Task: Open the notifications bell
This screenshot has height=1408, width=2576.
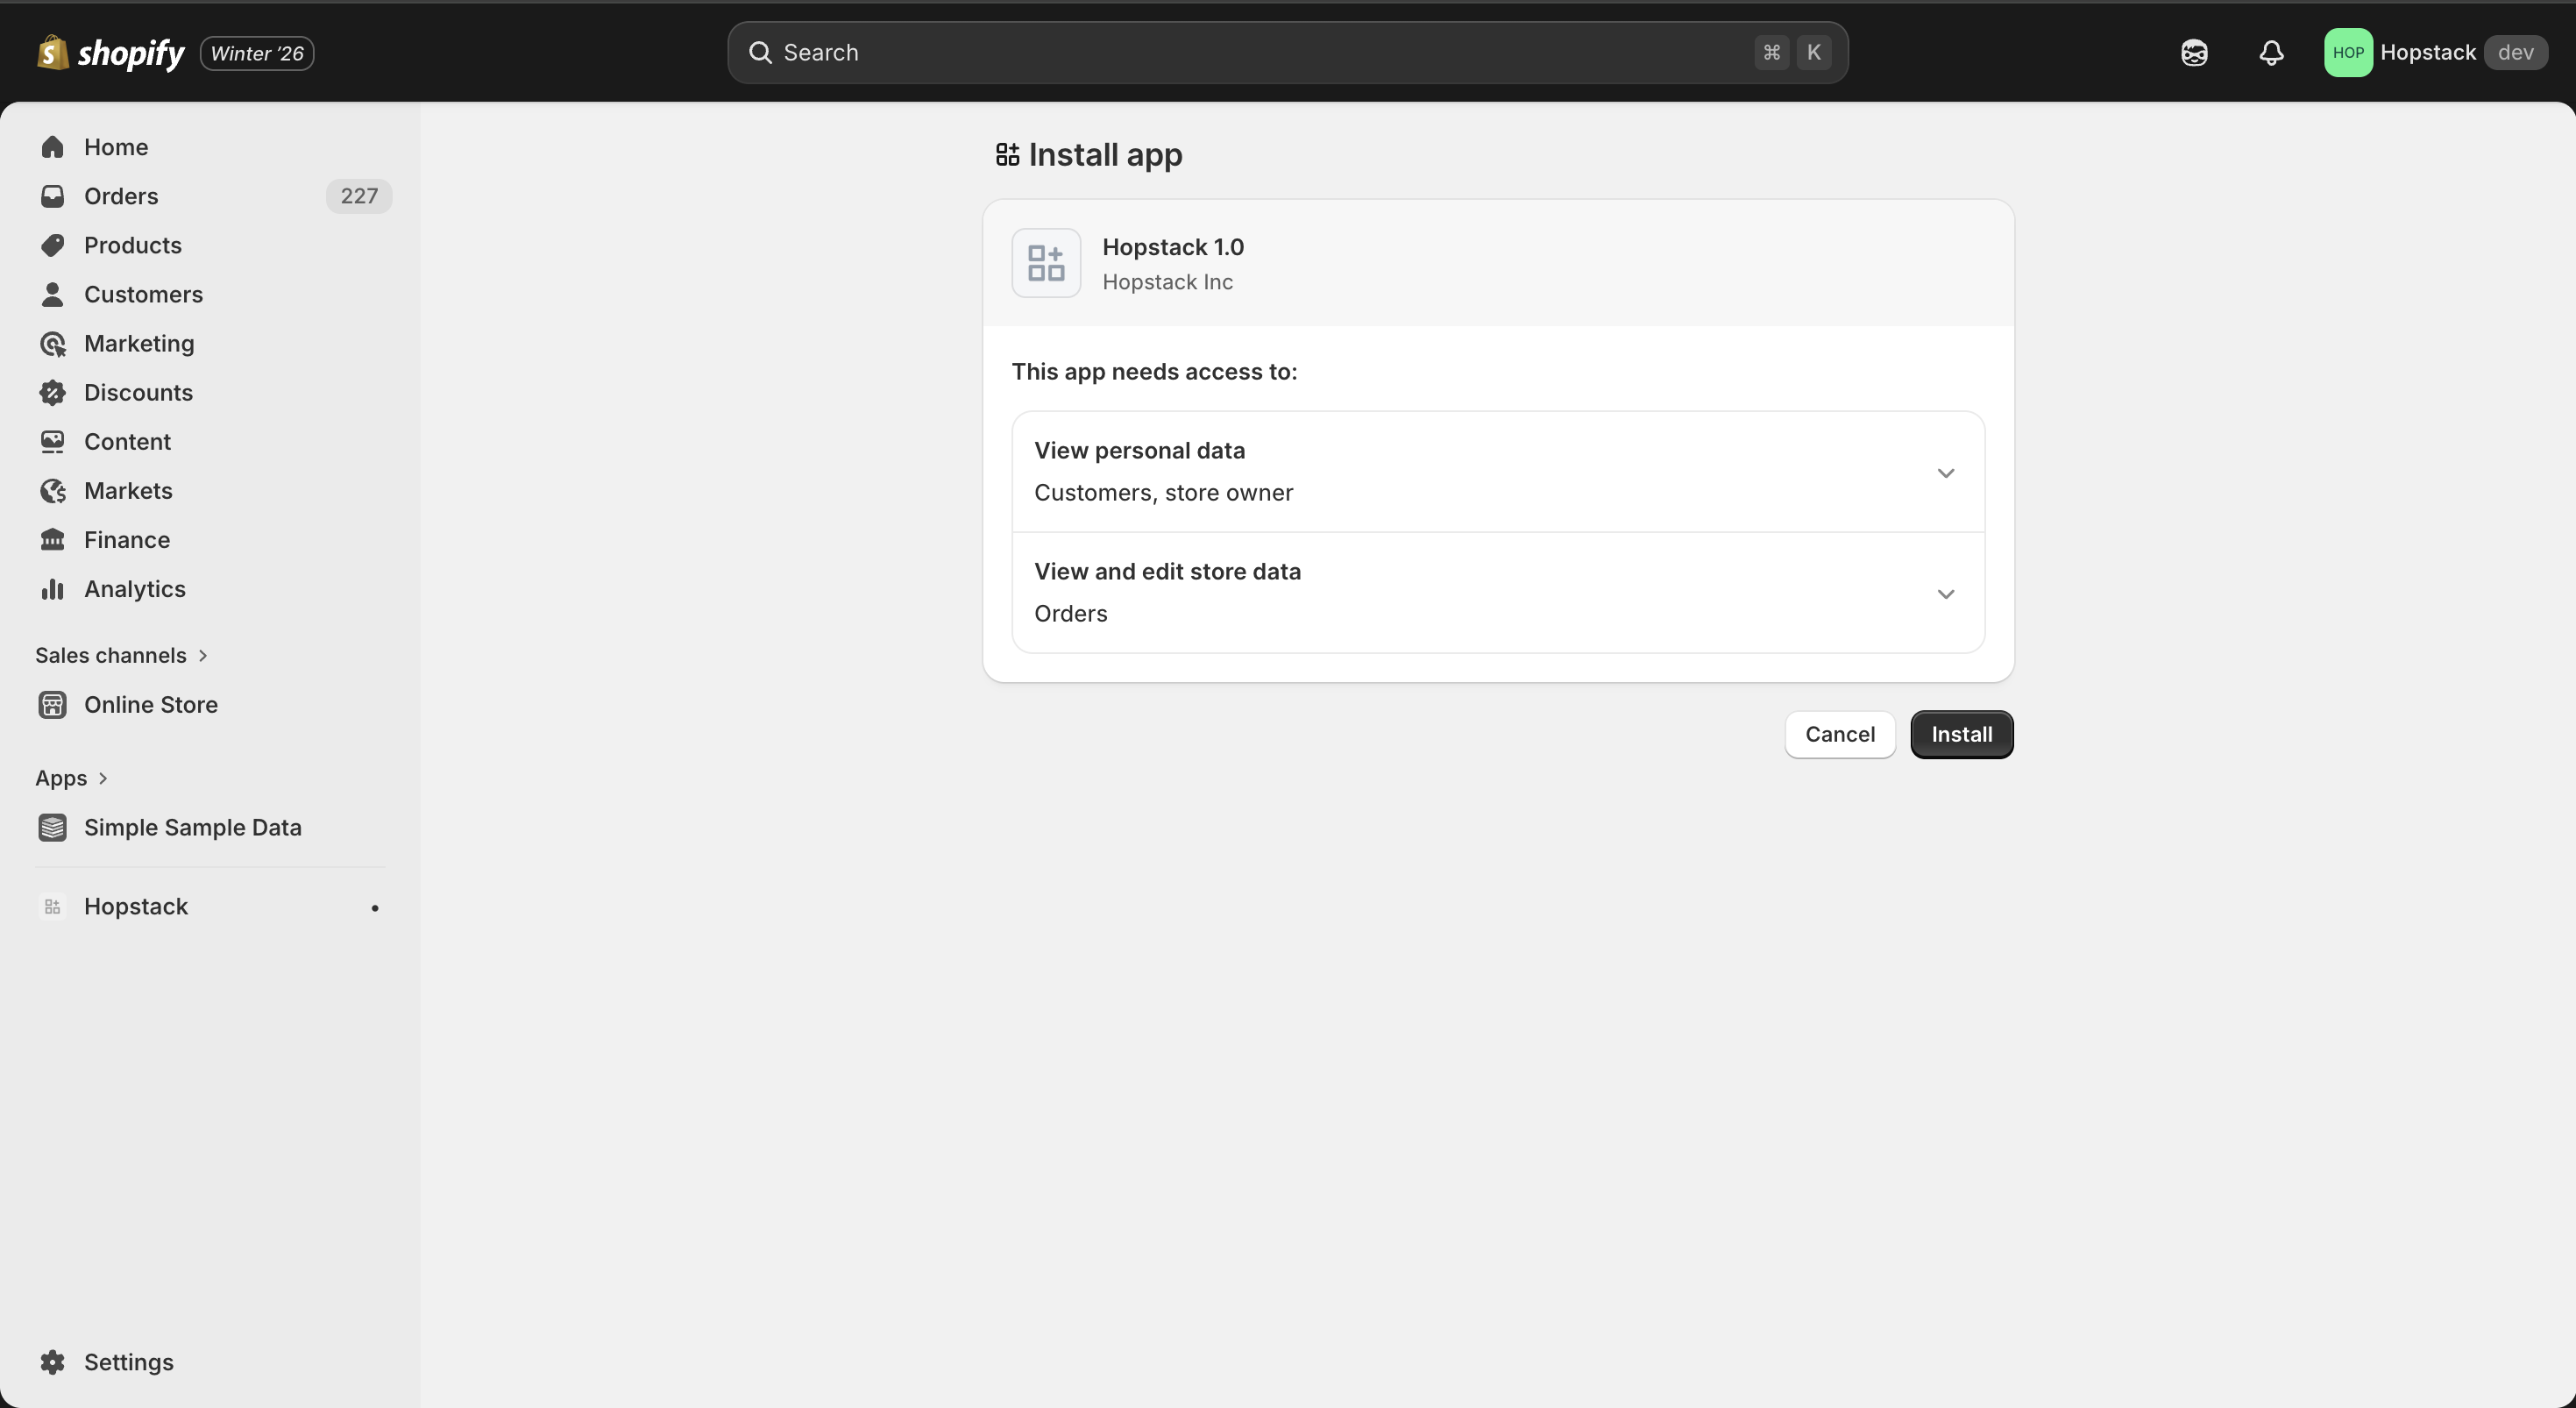Action: point(2271,53)
